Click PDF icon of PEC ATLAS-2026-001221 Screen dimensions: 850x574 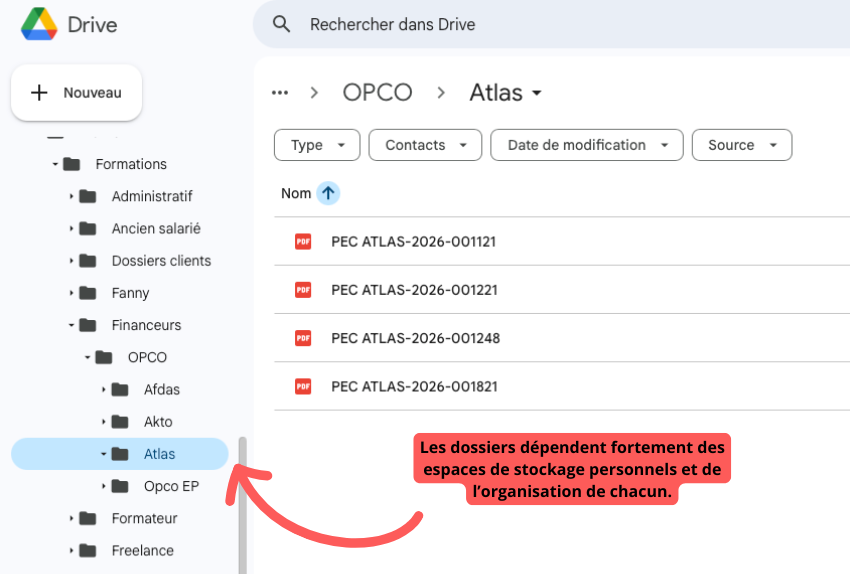click(303, 290)
